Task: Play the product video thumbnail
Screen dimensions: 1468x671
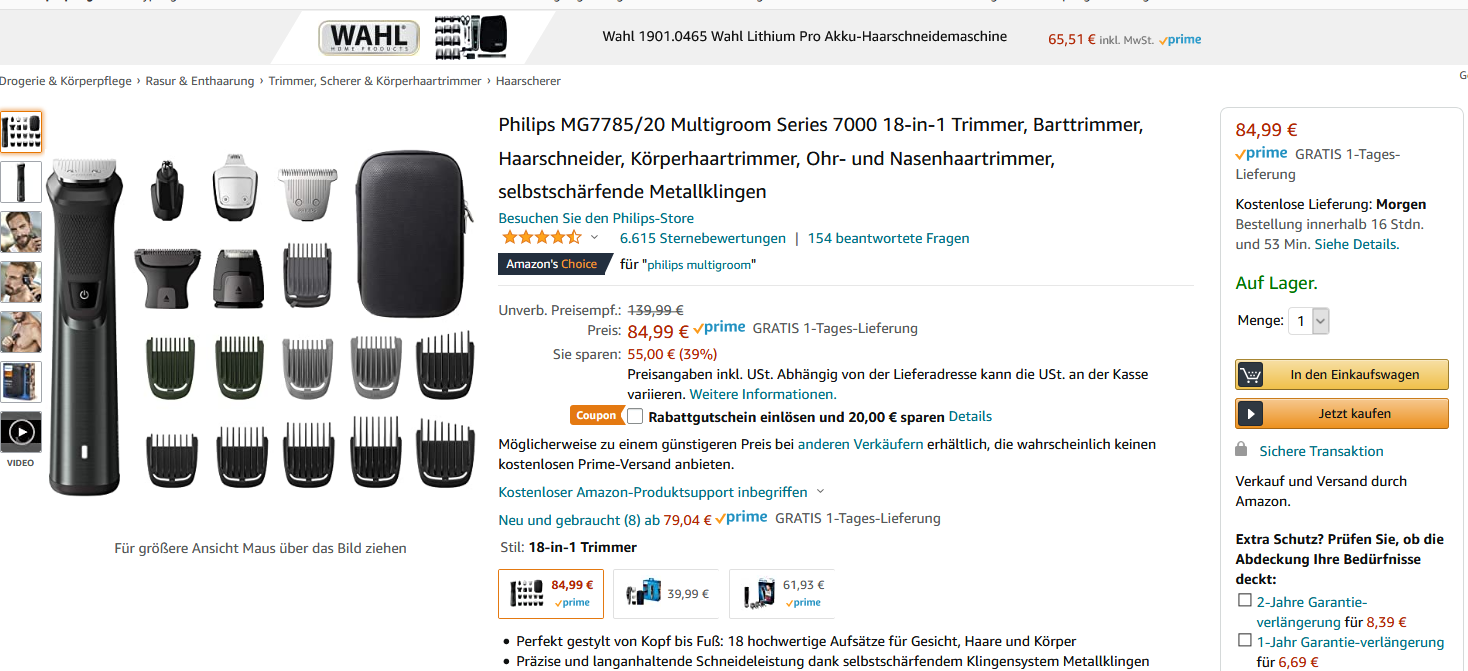Action: click(21, 432)
